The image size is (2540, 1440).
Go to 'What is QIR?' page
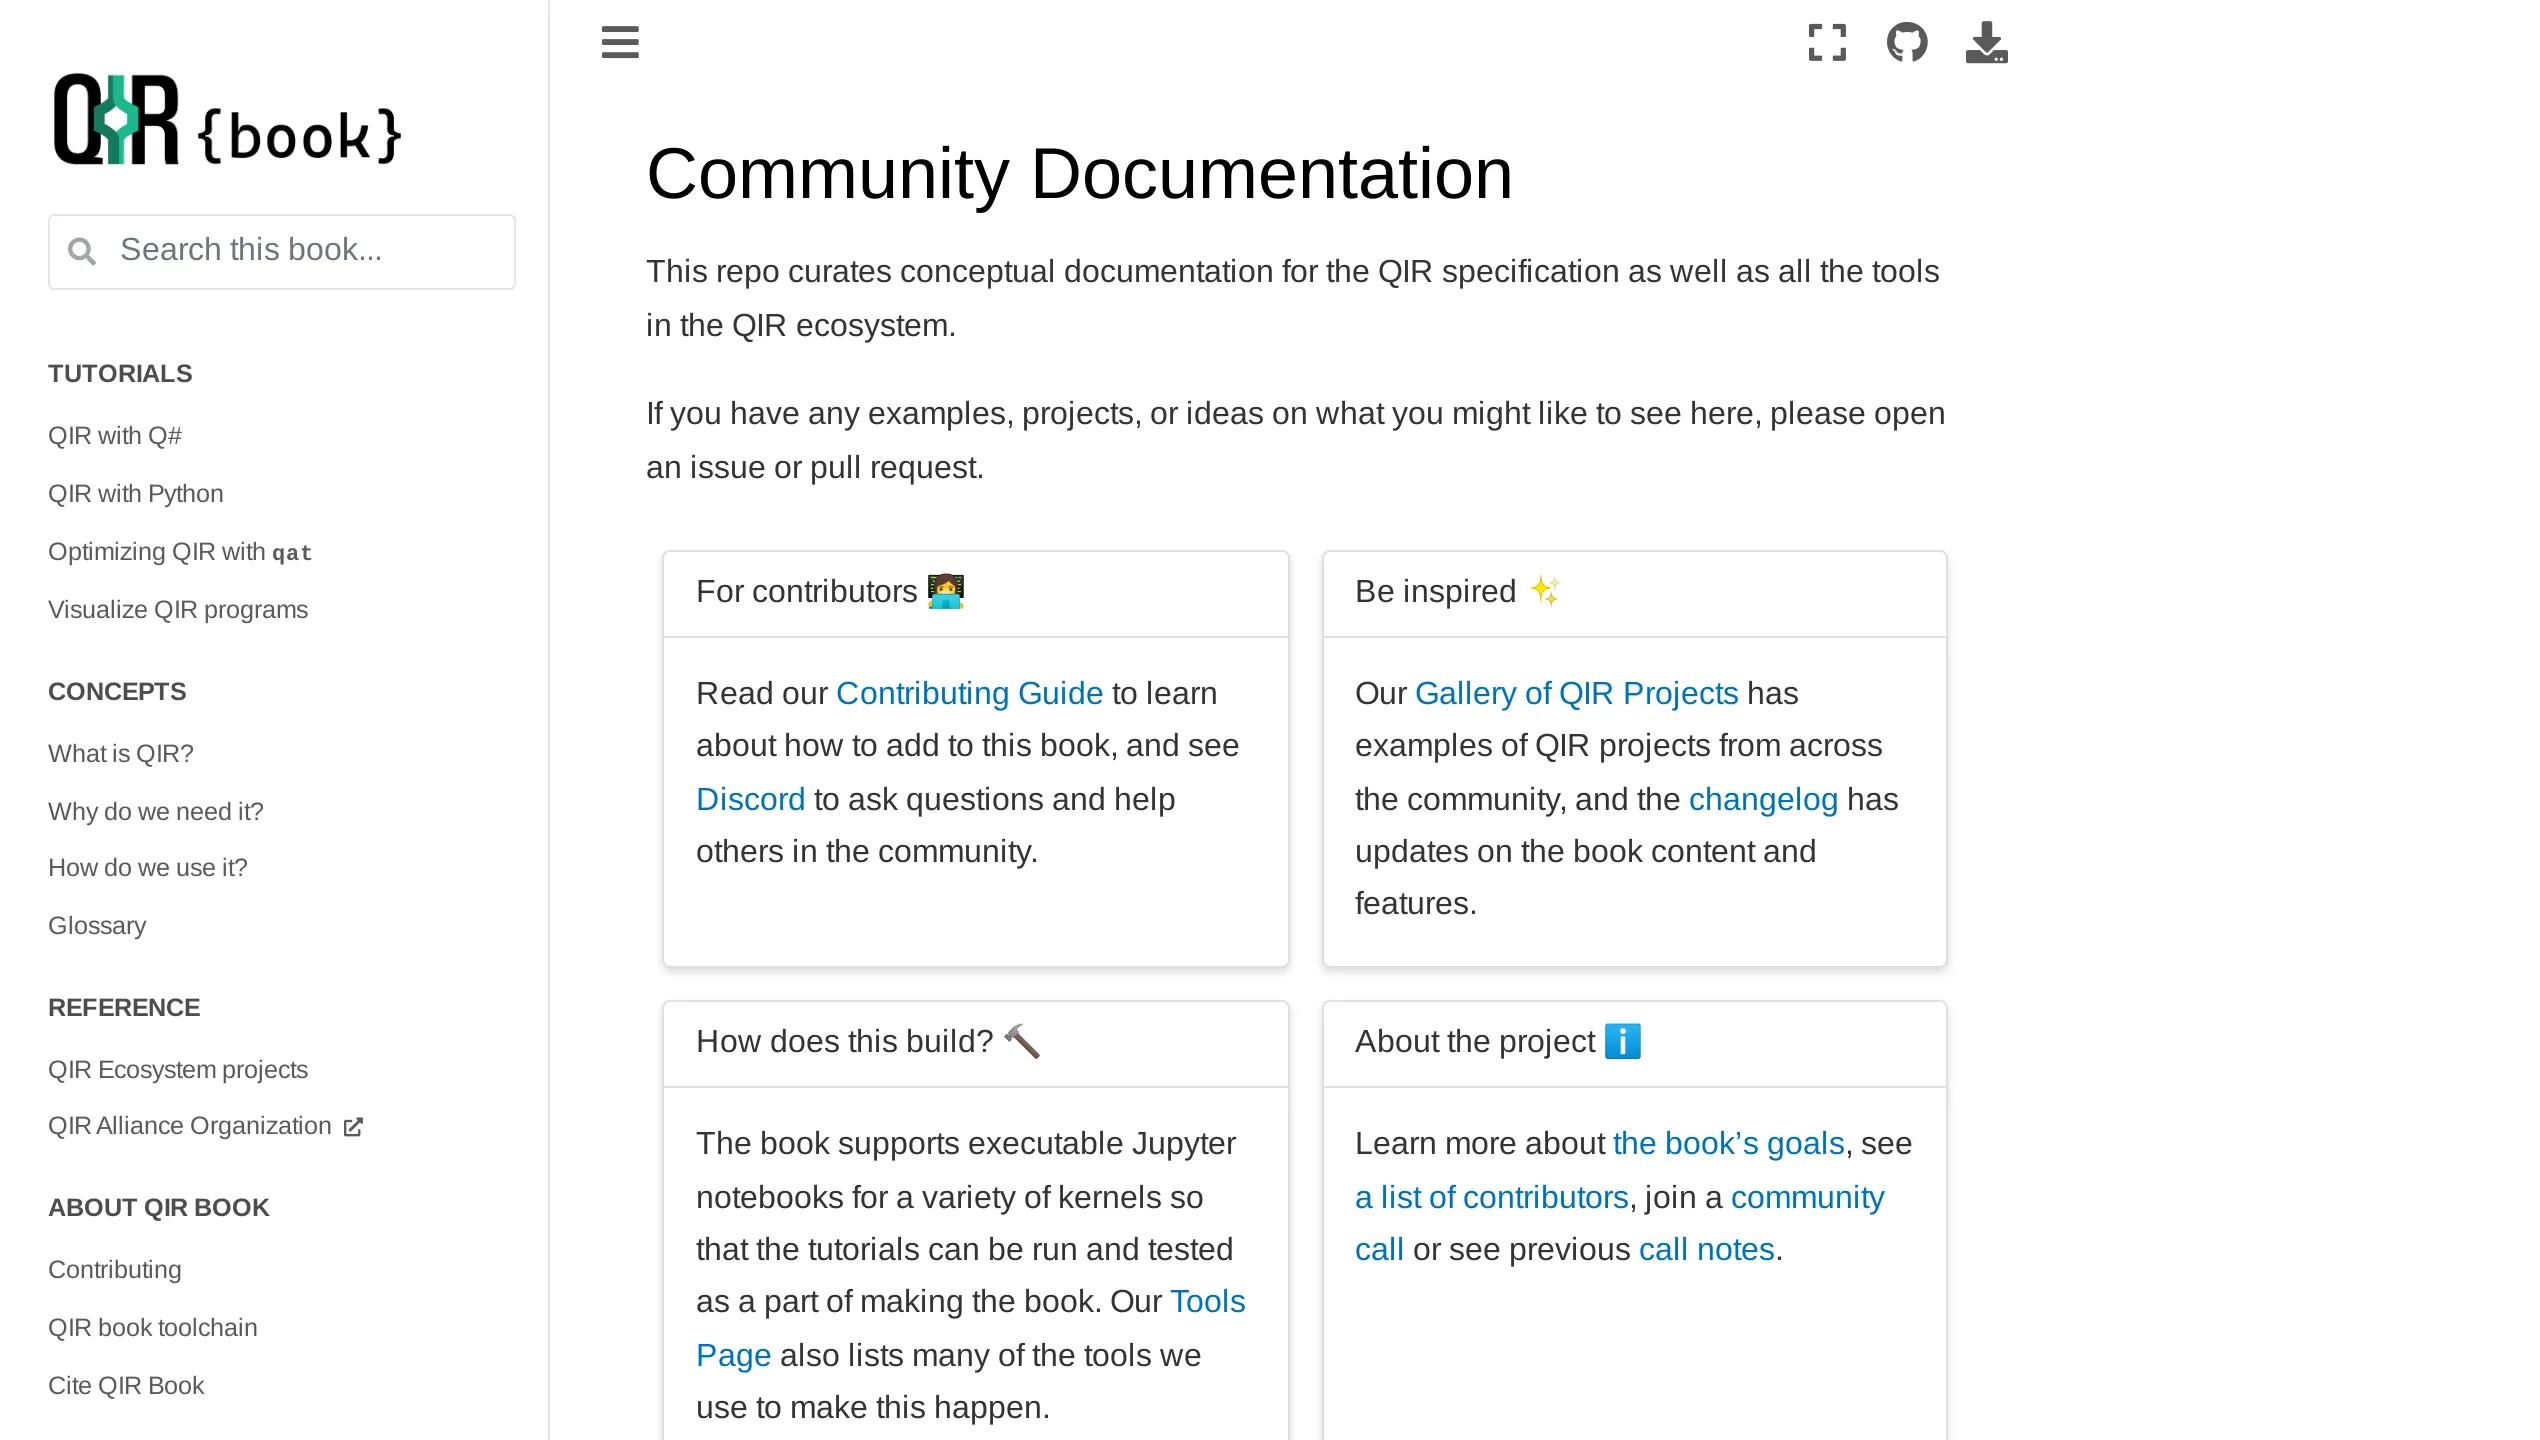pyautogui.click(x=121, y=754)
